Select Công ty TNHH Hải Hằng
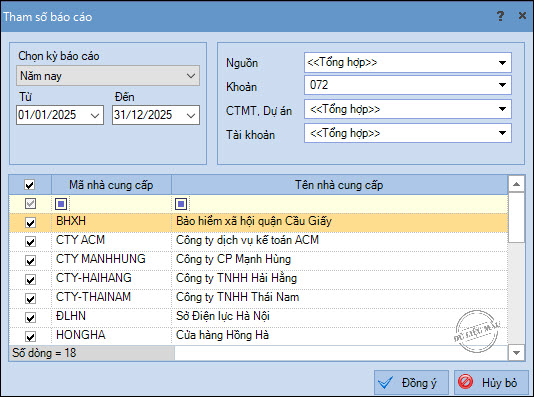 pos(236,278)
